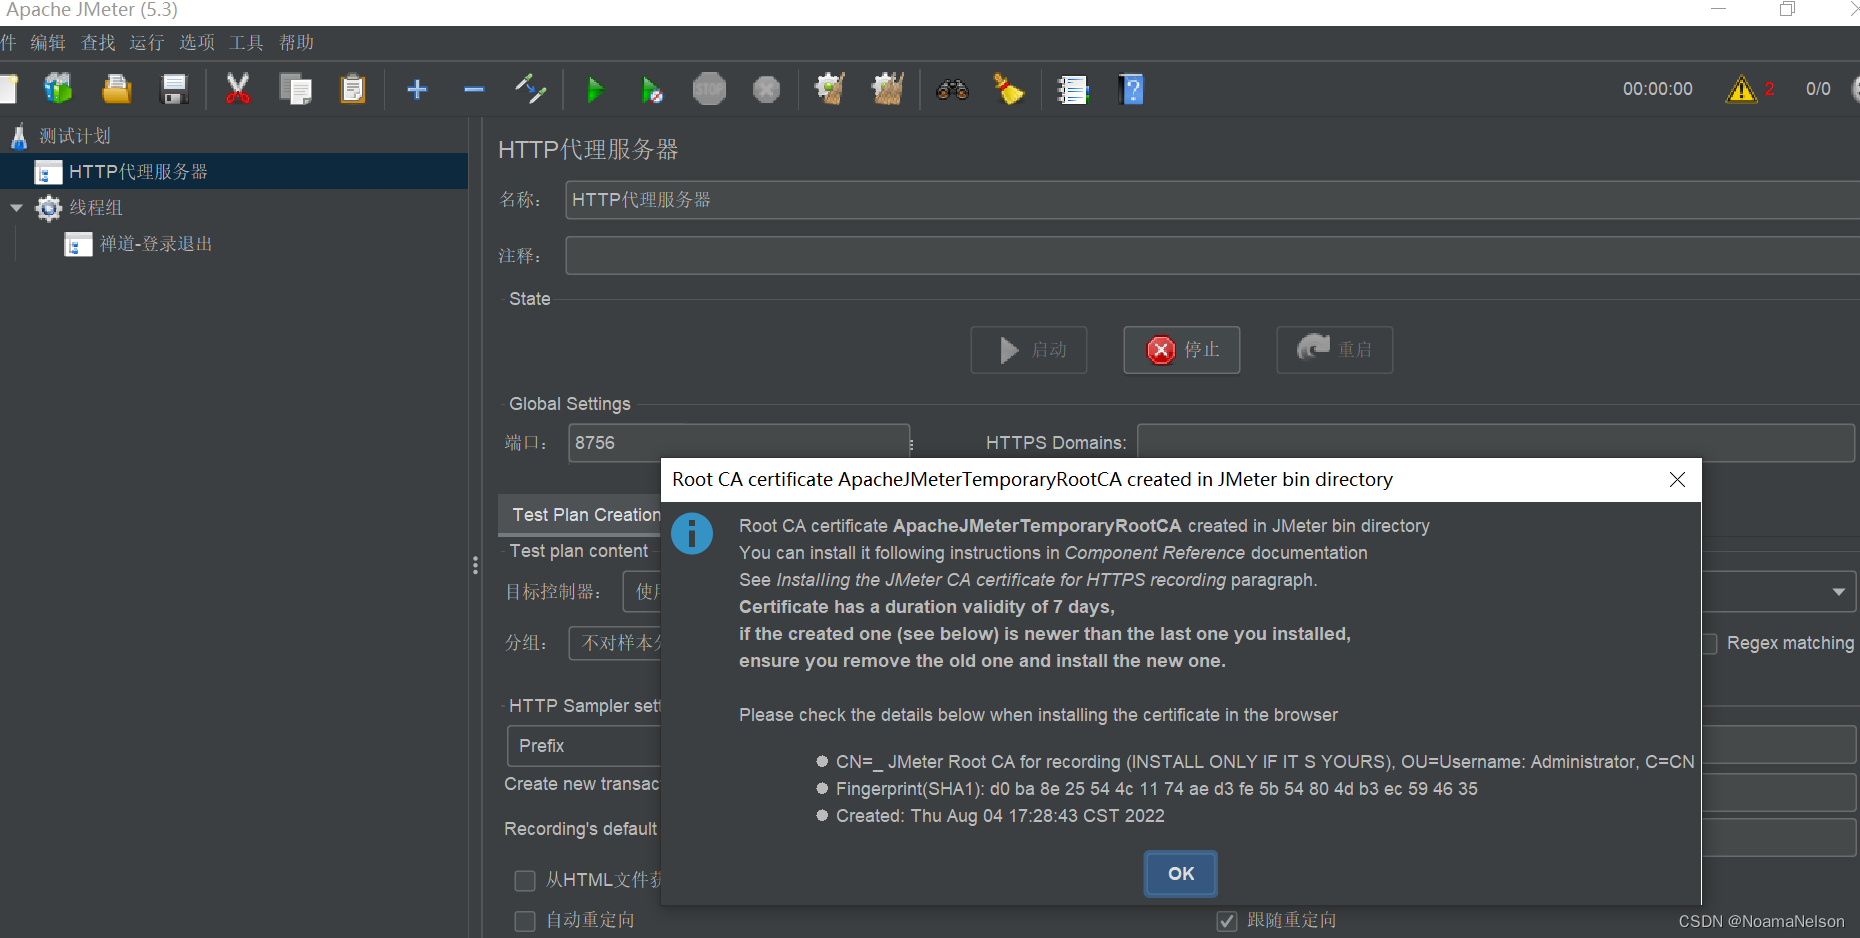The height and width of the screenshot is (938, 1860).
Task: Switch to Test Plan Creation tab
Action: (581, 515)
